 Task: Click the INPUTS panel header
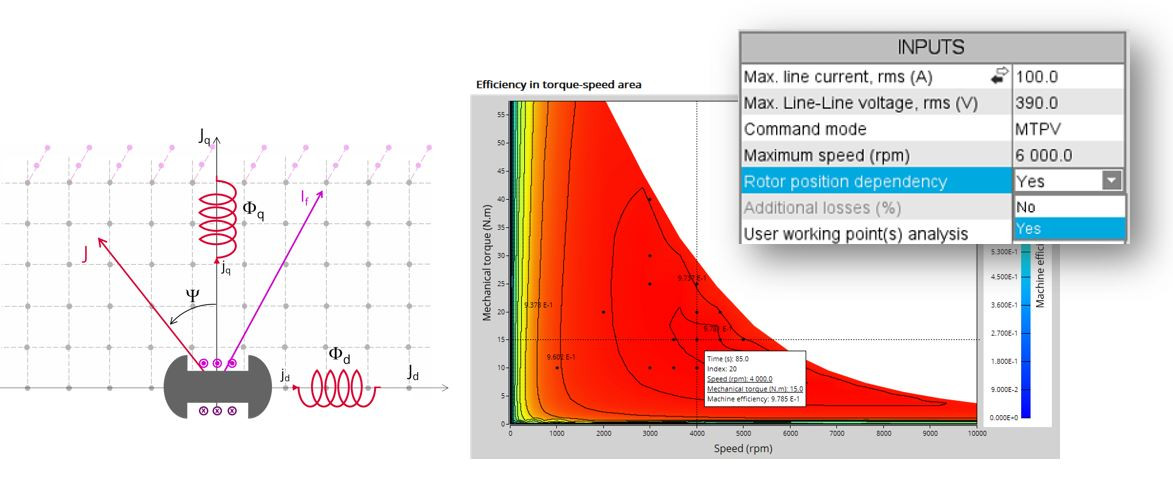[931, 48]
